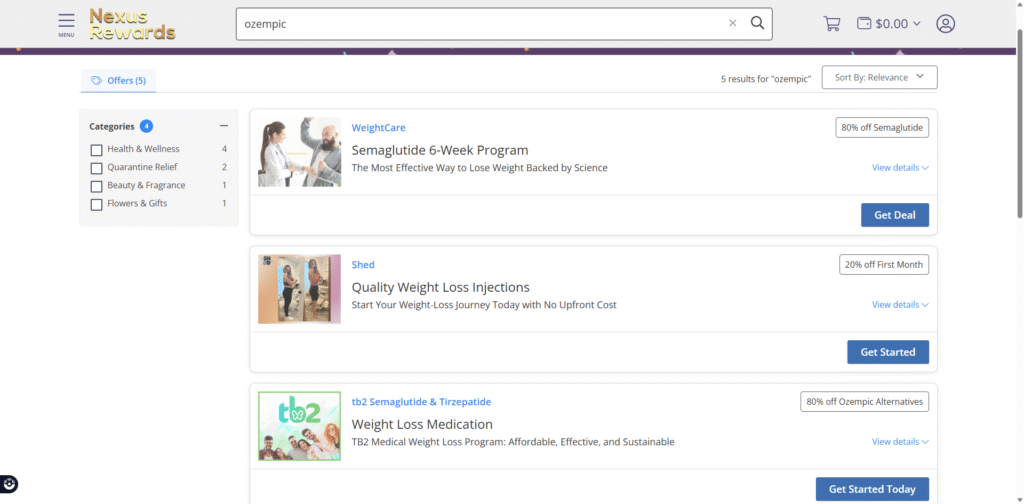Collapse the Categories filter panel
1024x504 pixels.
click(224, 126)
